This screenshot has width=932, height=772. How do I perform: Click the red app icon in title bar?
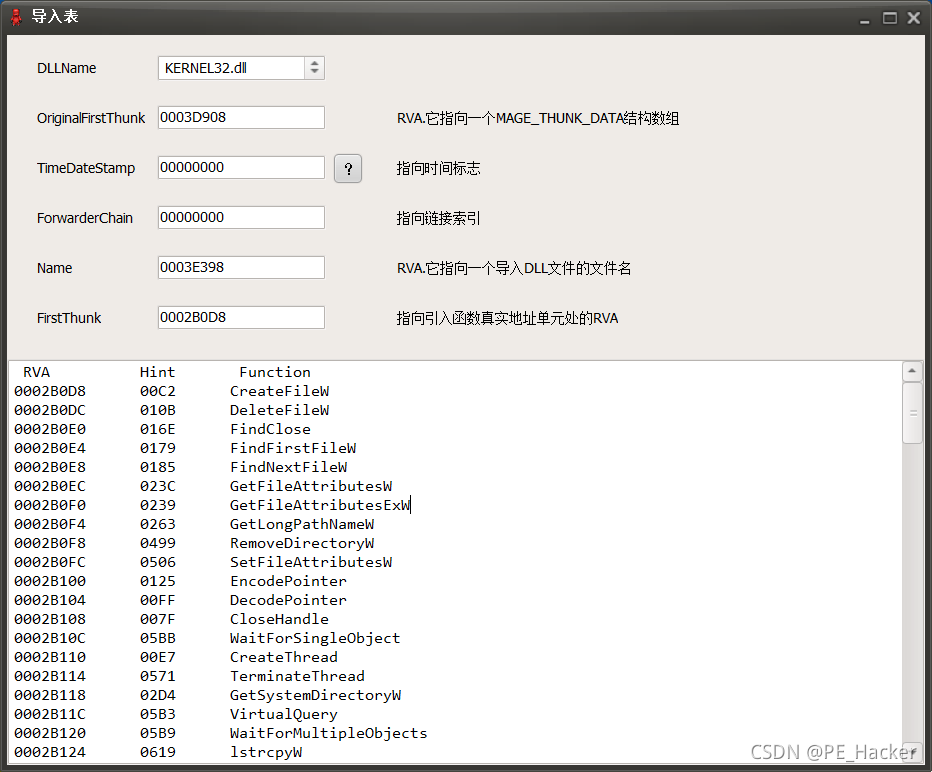(16, 17)
